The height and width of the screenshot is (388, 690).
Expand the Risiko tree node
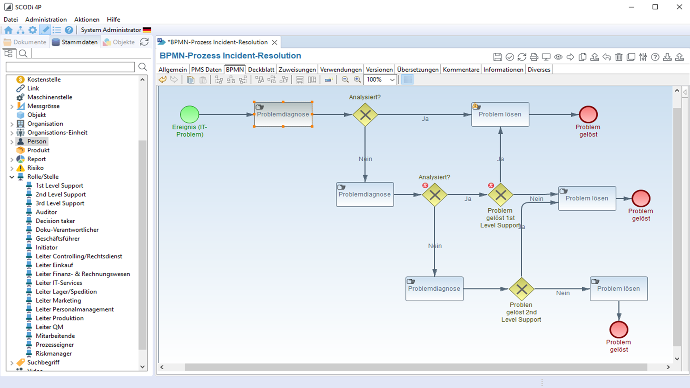click(x=12, y=168)
